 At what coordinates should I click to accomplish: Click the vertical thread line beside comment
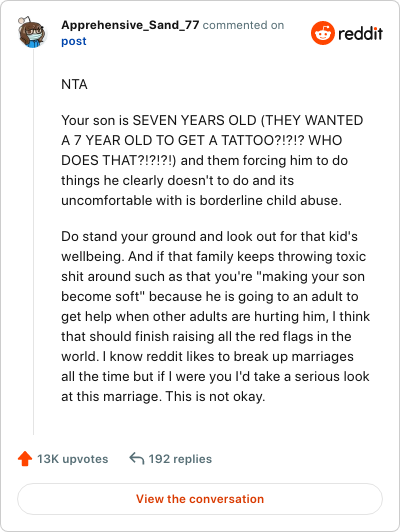tap(33, 243)
